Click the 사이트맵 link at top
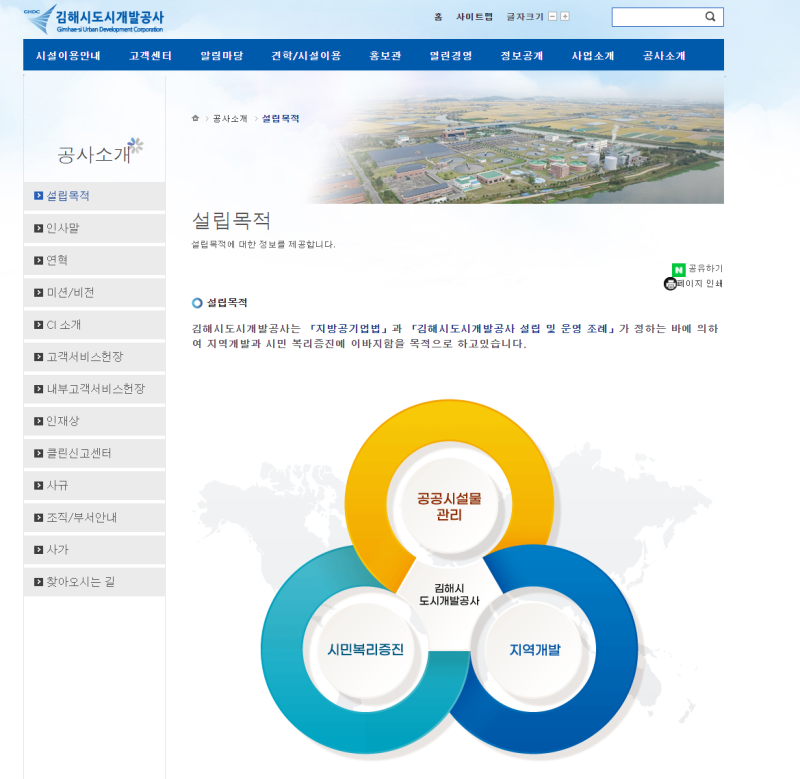This screenshot has width=800, height=779. 474,17
